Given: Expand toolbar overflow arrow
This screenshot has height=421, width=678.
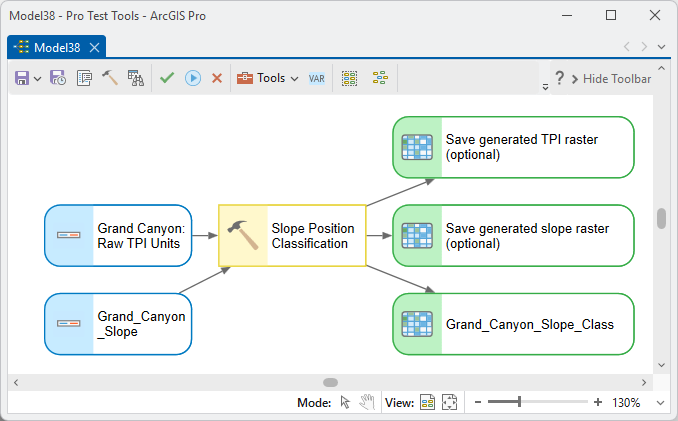Looking at the screenshot, I should [x=545, y=87].
